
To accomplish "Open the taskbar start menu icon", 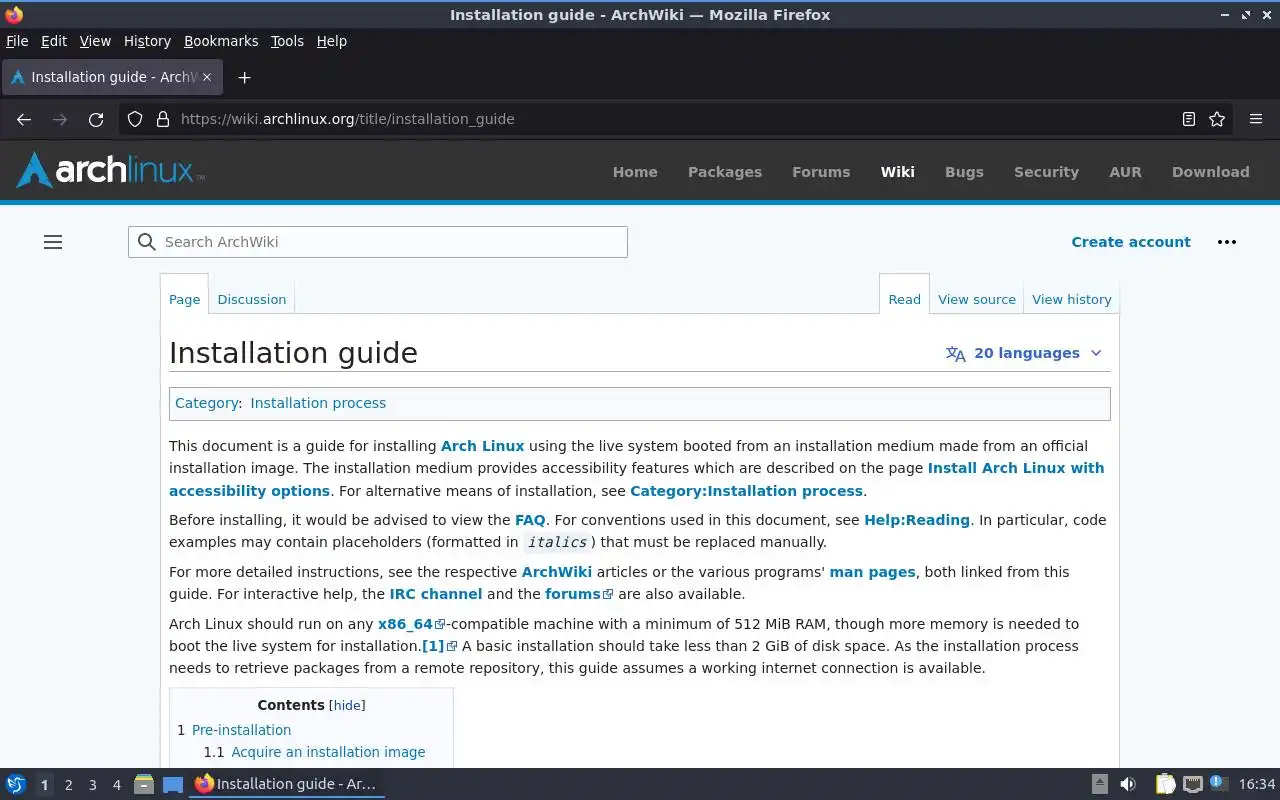I will click(16, 784).
